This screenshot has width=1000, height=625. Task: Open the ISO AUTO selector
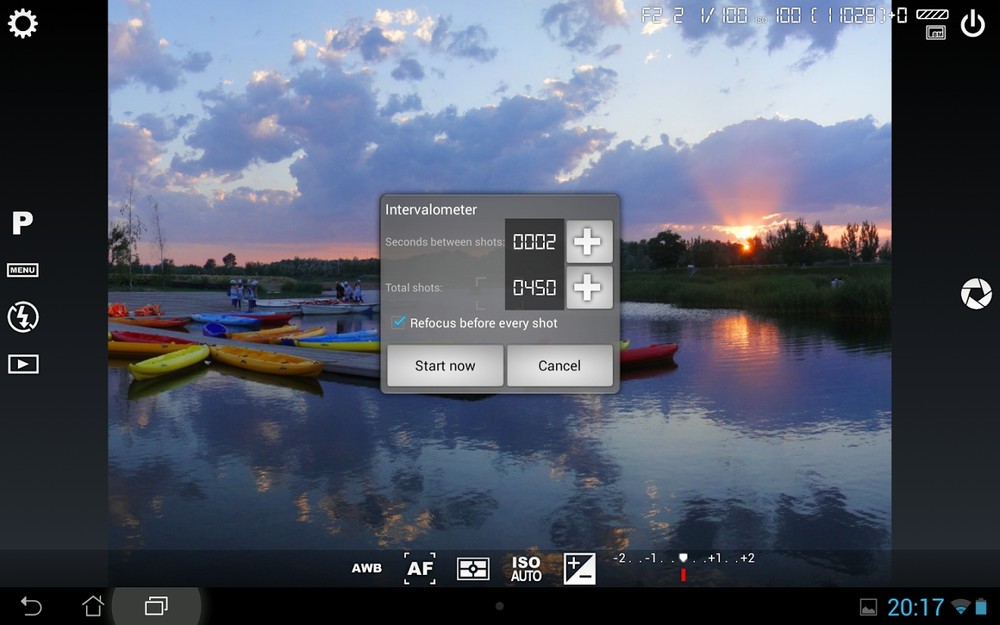click(x=526, y=569)
